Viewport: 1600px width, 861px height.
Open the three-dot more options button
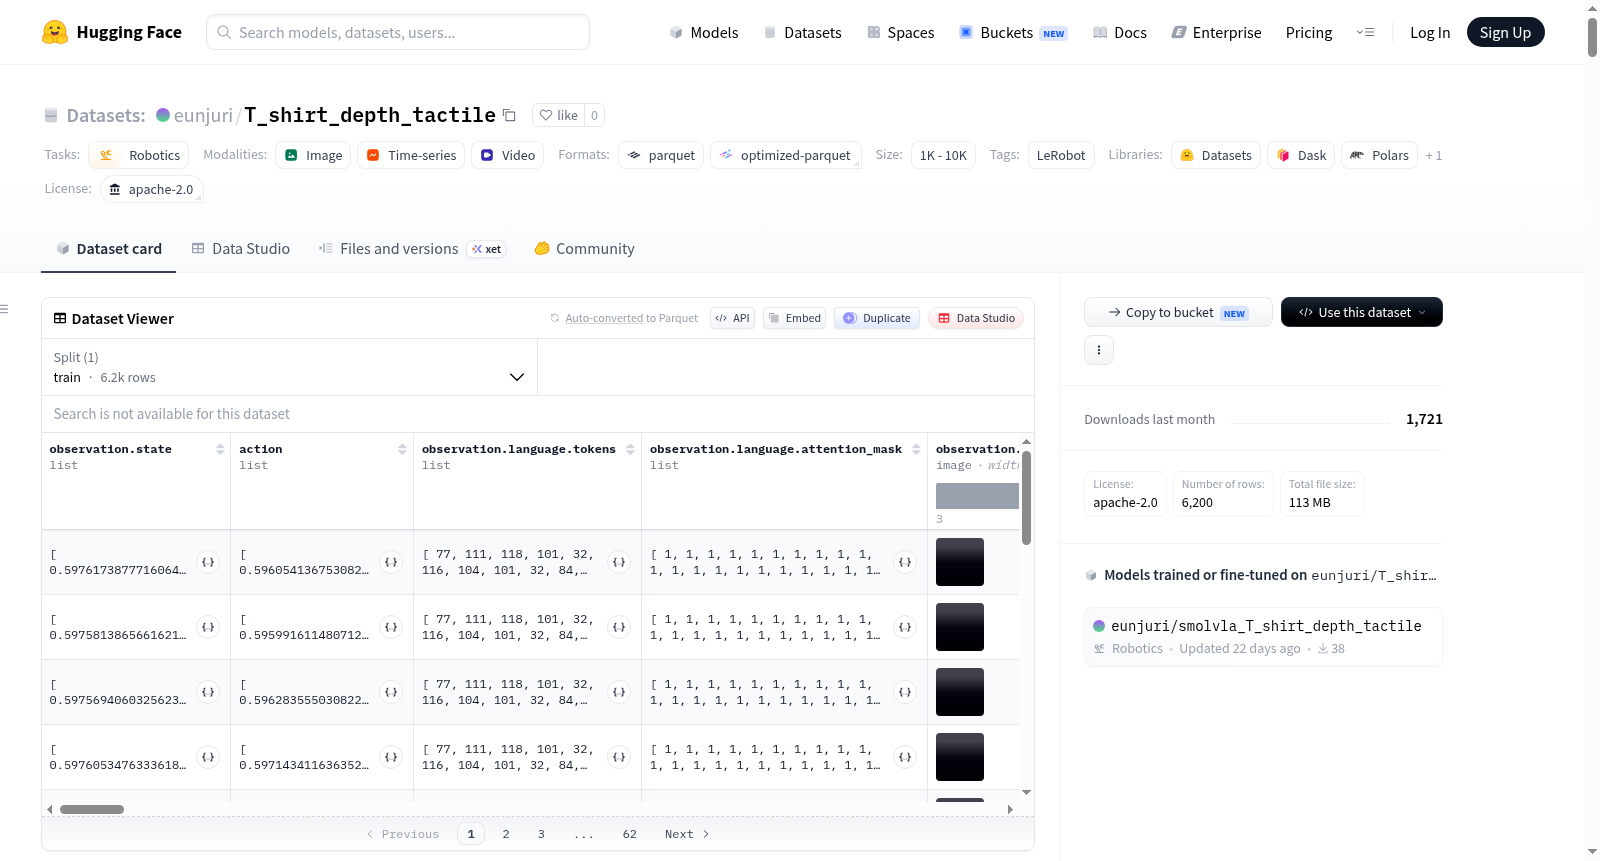point(1099,350)
